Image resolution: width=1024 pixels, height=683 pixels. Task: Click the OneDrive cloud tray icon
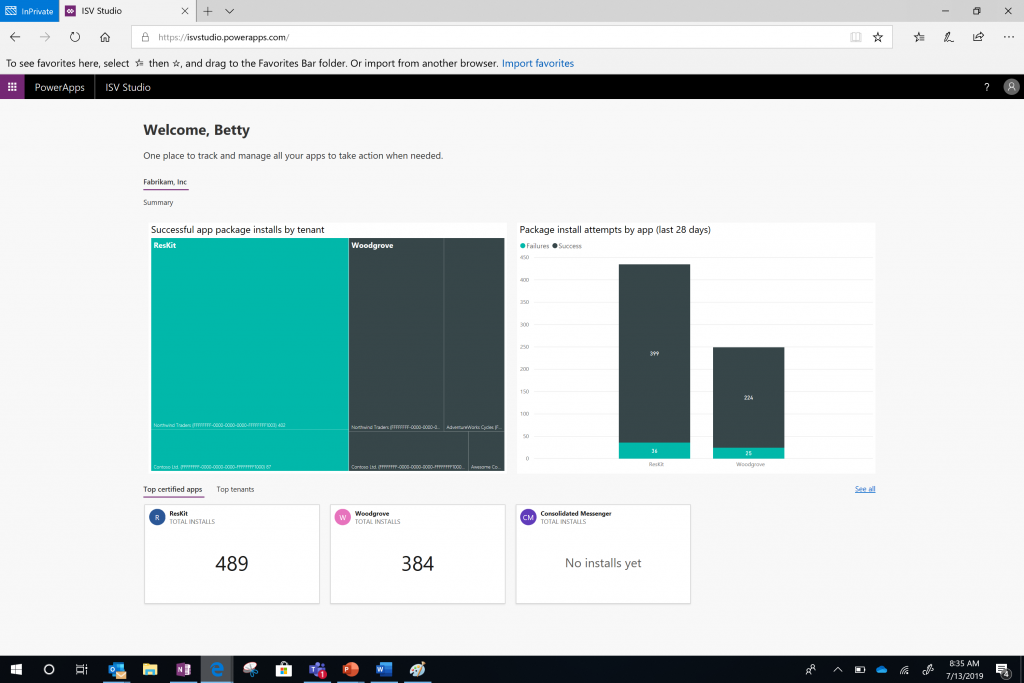pyautogui.click(x=882, y=669)
